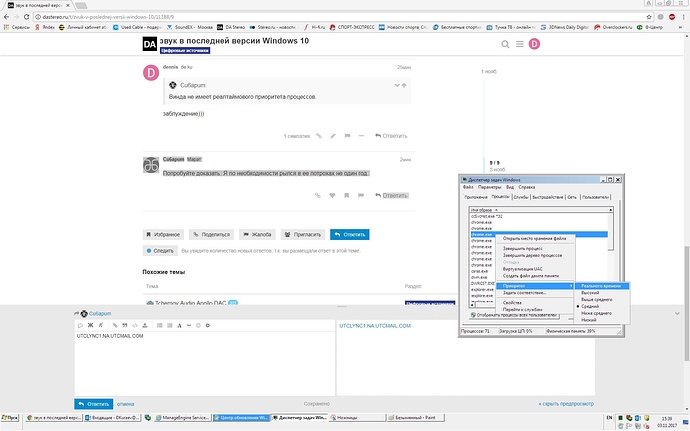Choose Свойства in context menu
The image size is (690, 431).
pos(512,303)
